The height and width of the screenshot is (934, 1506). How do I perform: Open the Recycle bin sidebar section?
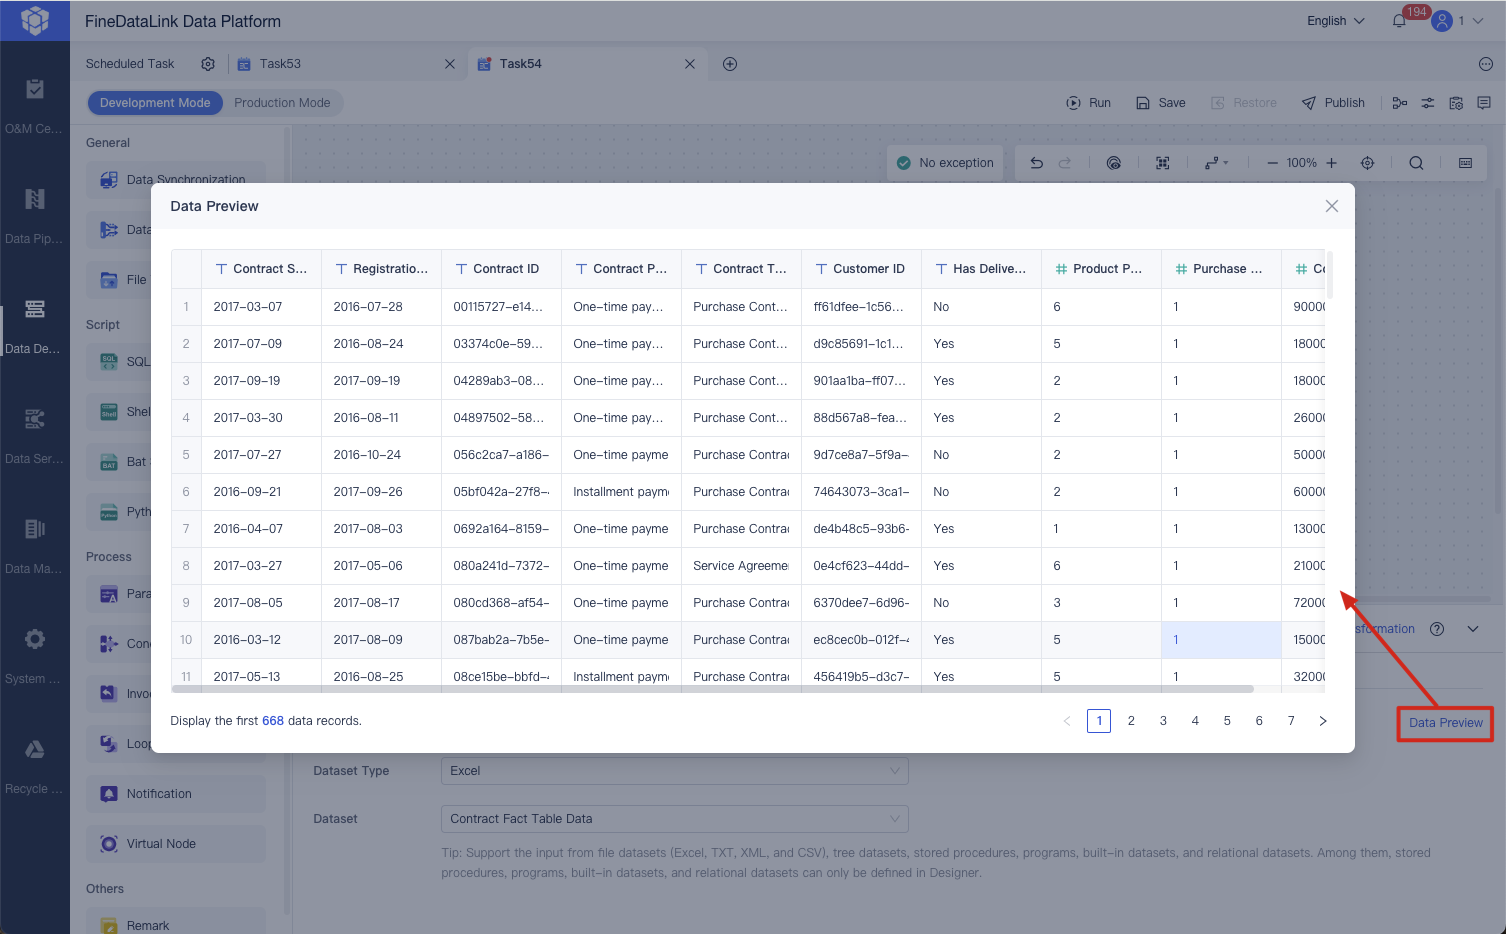pos(34,765)
